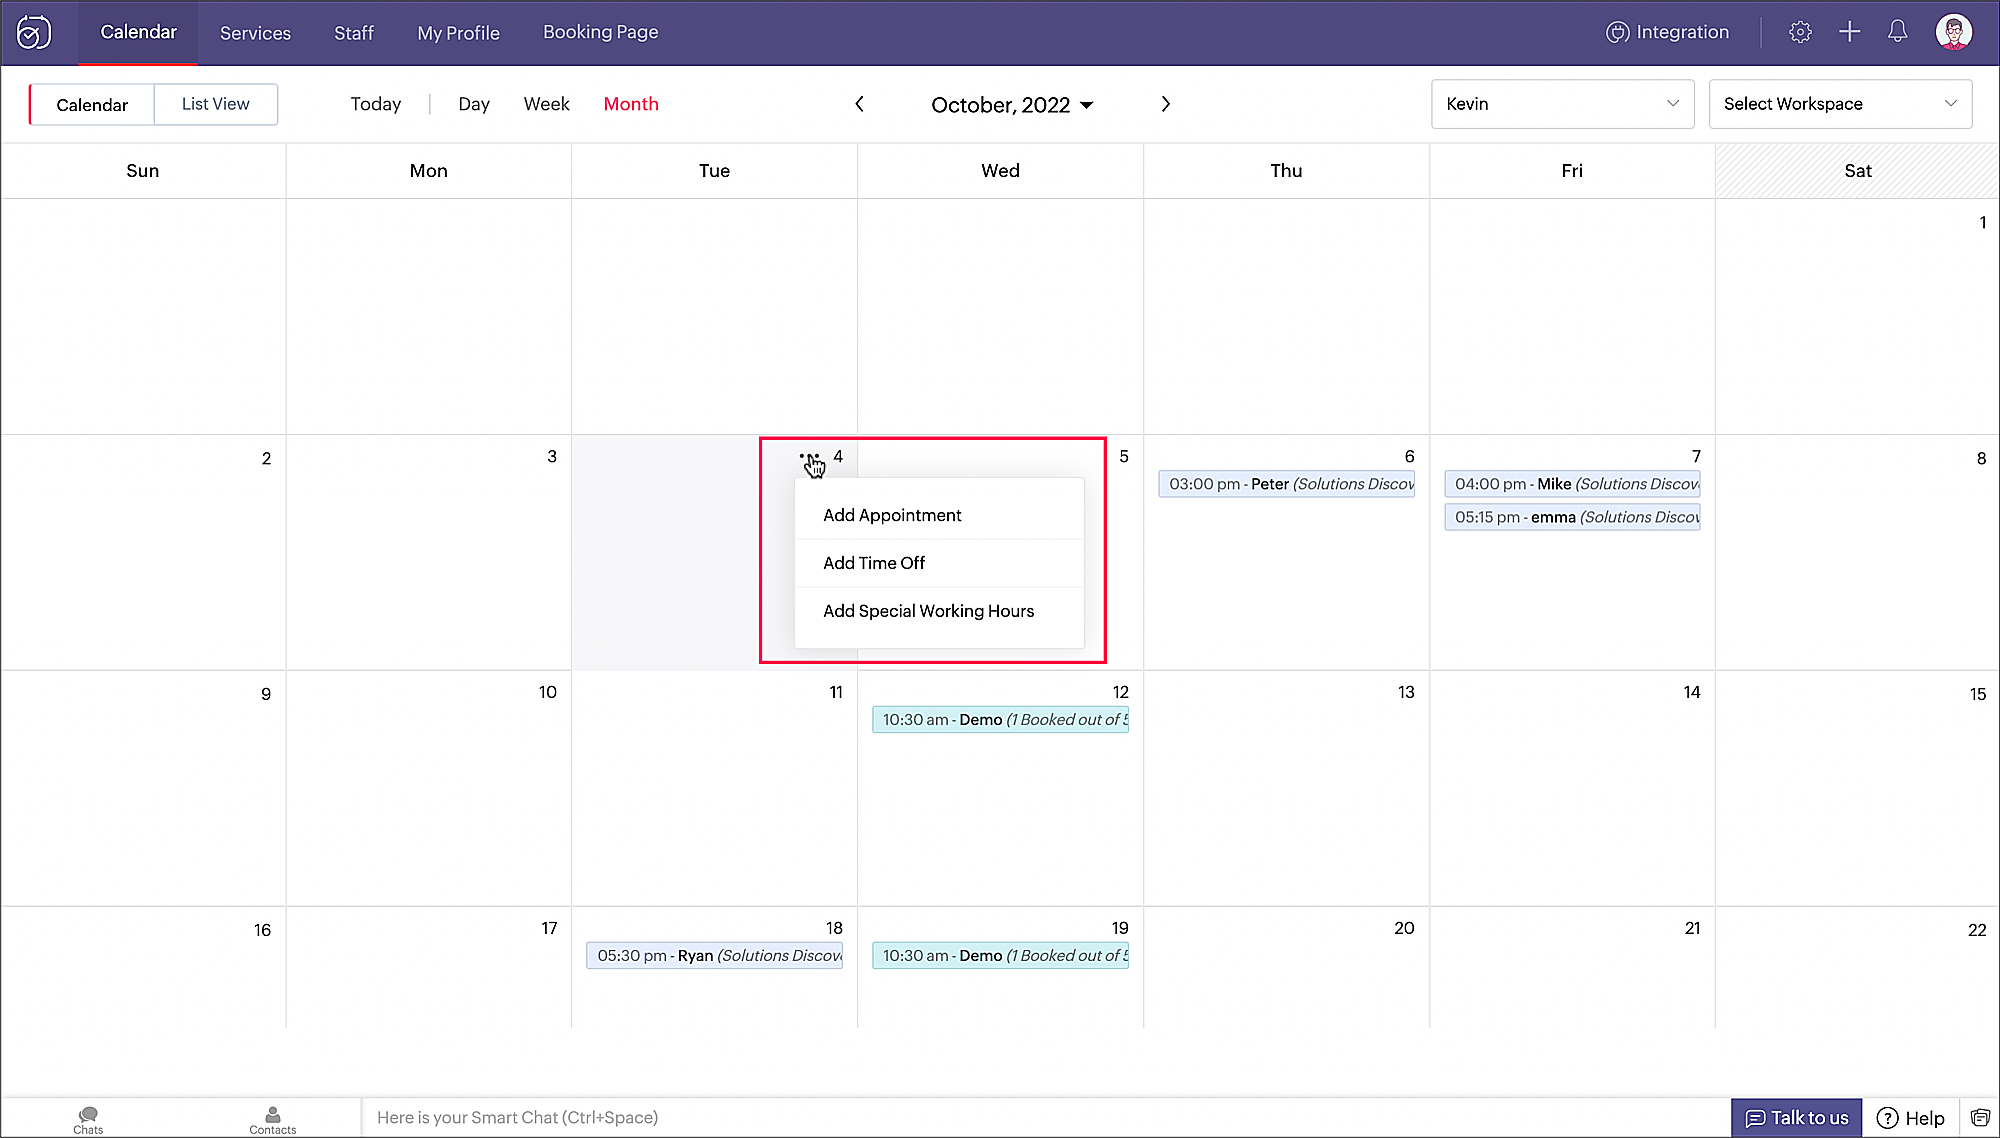The height and width of the screenshot is (1138, 2000).
Task: Expand the Kevin staff dropdown
Action: [x=1562, y=104]
